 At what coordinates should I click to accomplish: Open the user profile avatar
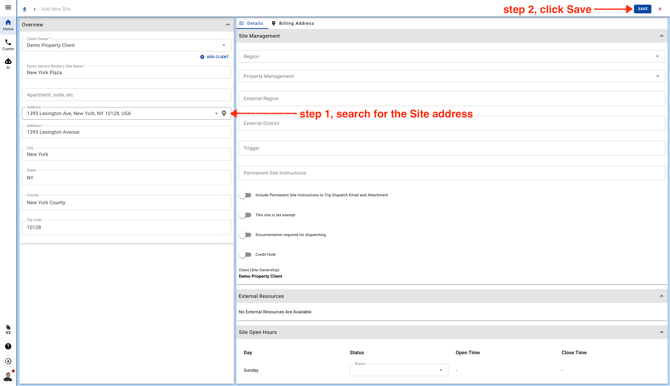click(8, 376)
